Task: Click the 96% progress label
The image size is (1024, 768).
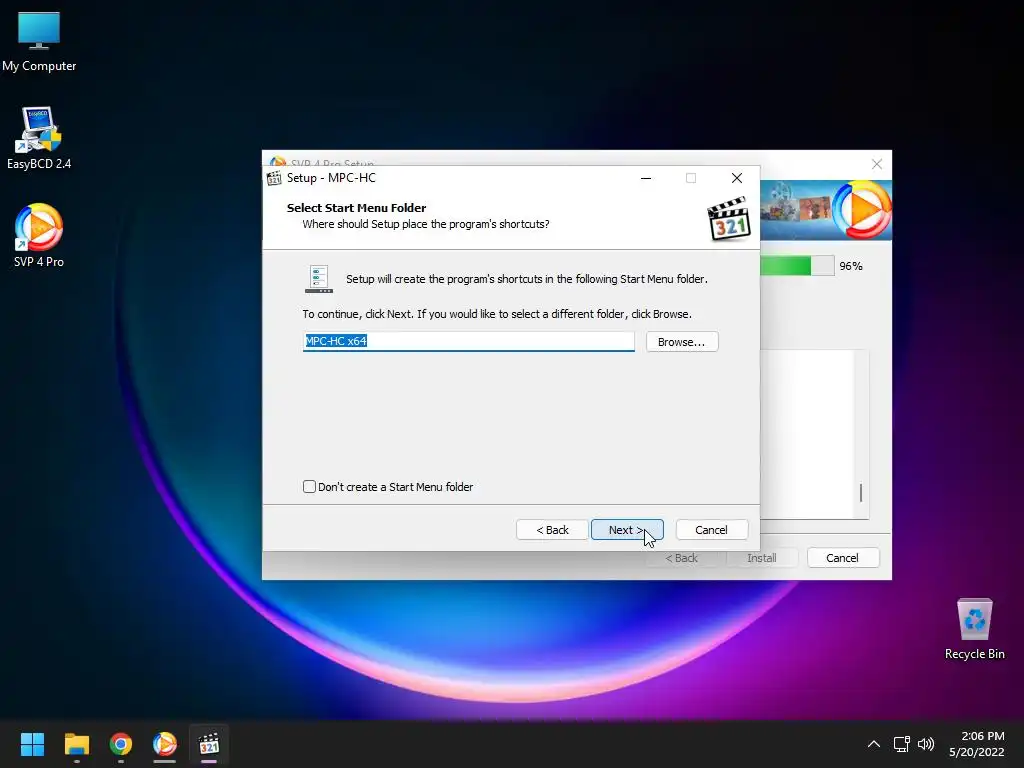Action: 851,266
